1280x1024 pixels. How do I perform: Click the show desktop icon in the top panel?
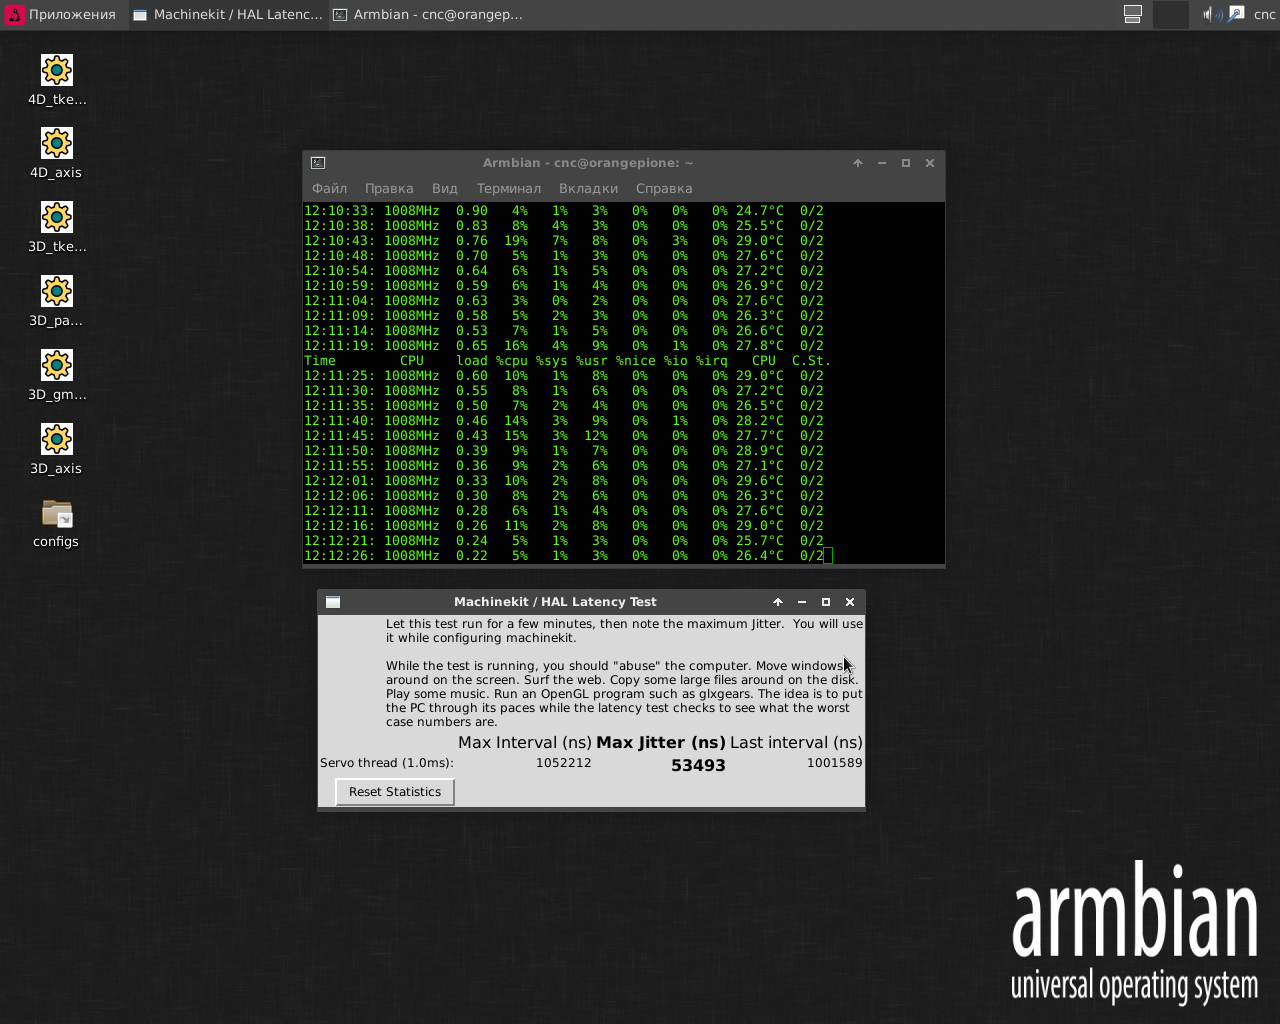[x=1133, y=14]
